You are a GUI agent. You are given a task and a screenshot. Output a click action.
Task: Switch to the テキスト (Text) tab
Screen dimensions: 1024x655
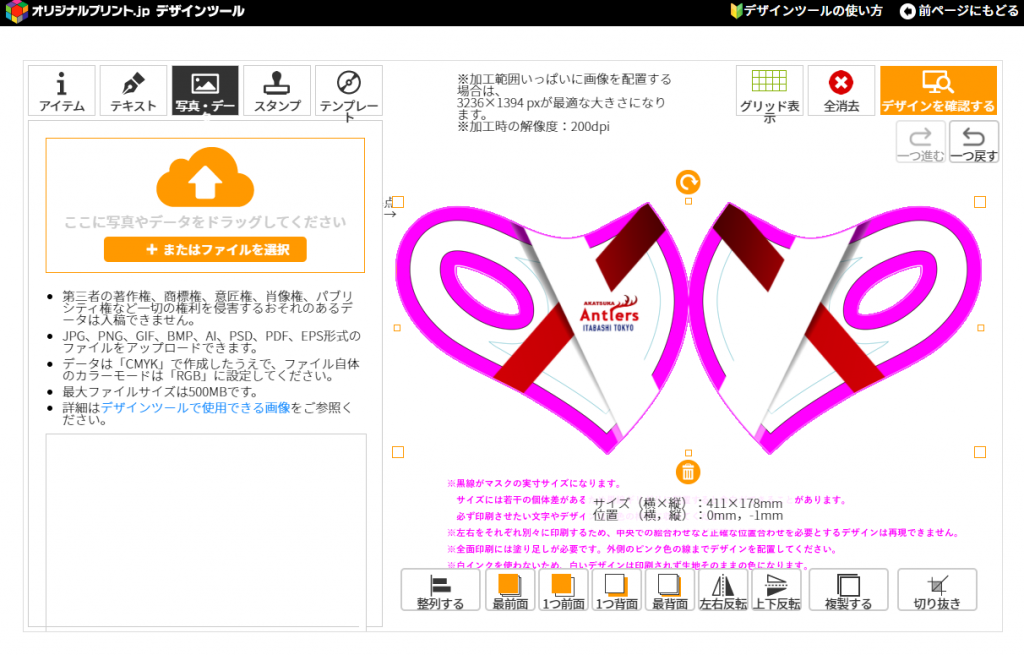point(133,90)
